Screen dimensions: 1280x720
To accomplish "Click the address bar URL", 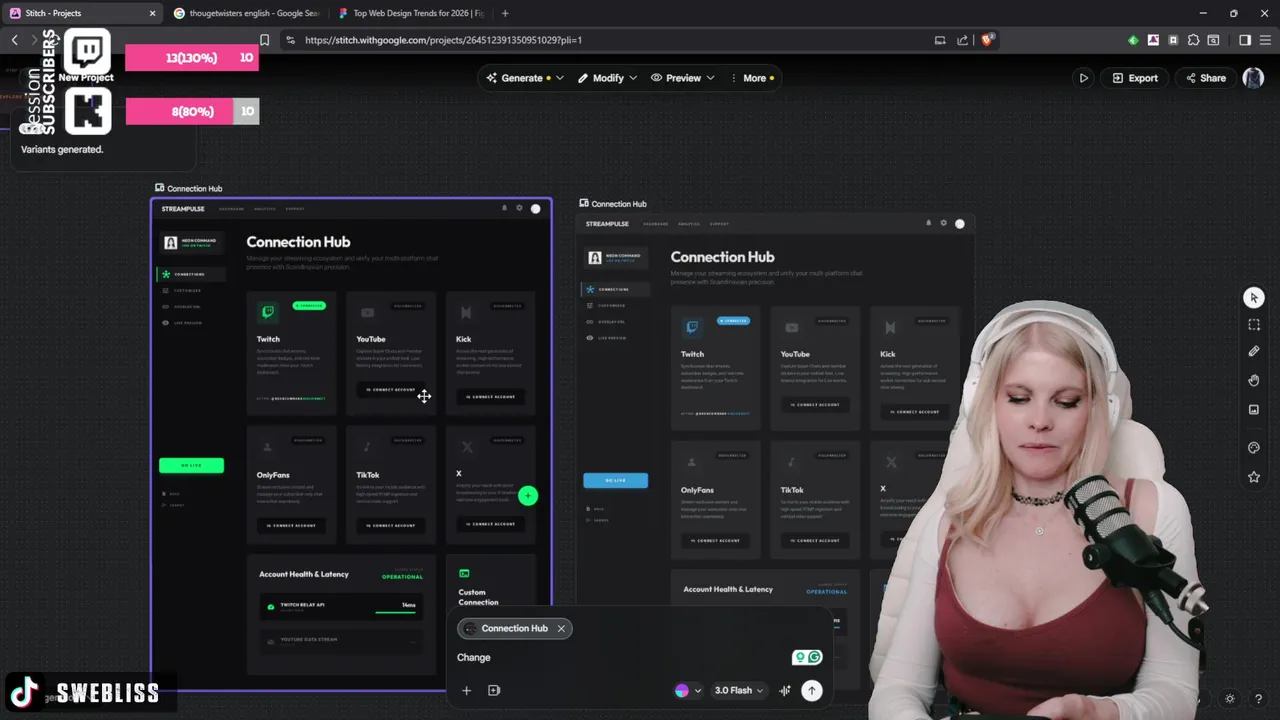I will click(x=443, y=40).
